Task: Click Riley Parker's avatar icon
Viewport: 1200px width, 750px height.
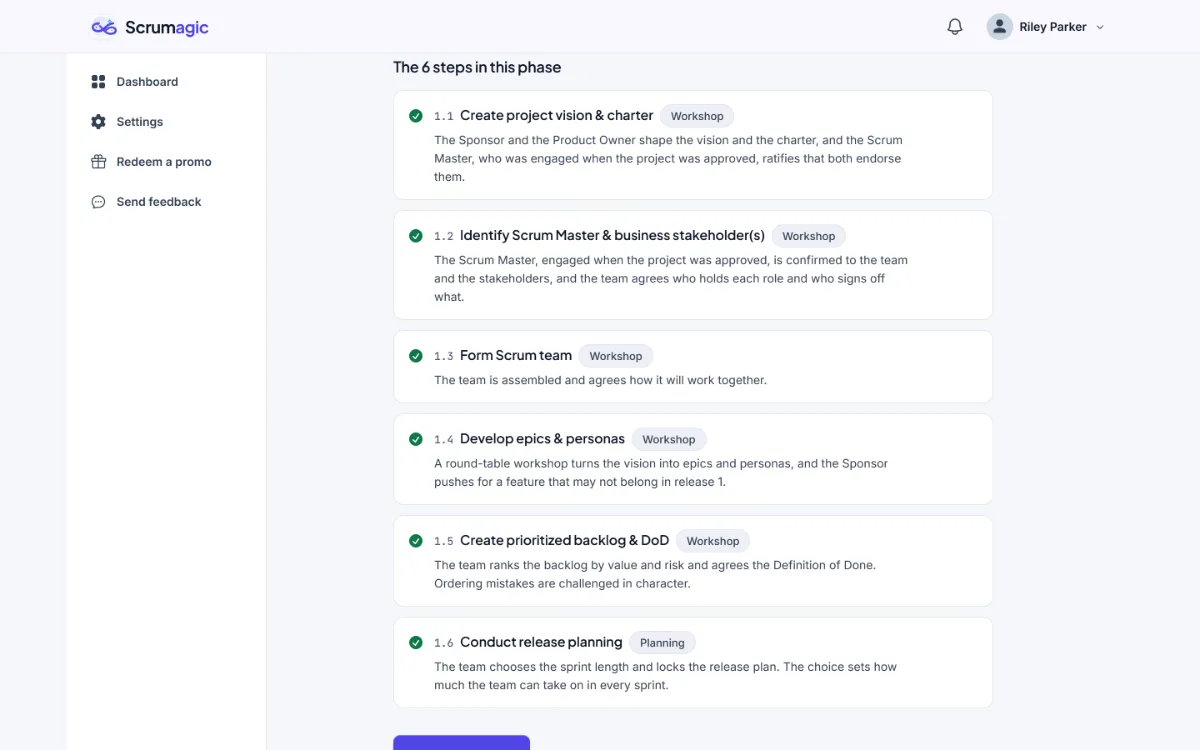Action: pyautogui.click(x=1000, y=27)
